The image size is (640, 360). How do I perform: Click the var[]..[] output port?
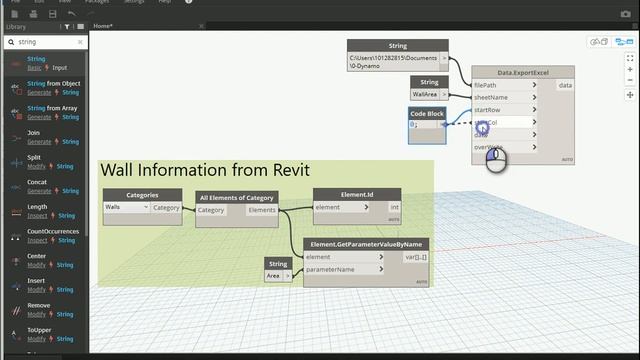point(416,257)
